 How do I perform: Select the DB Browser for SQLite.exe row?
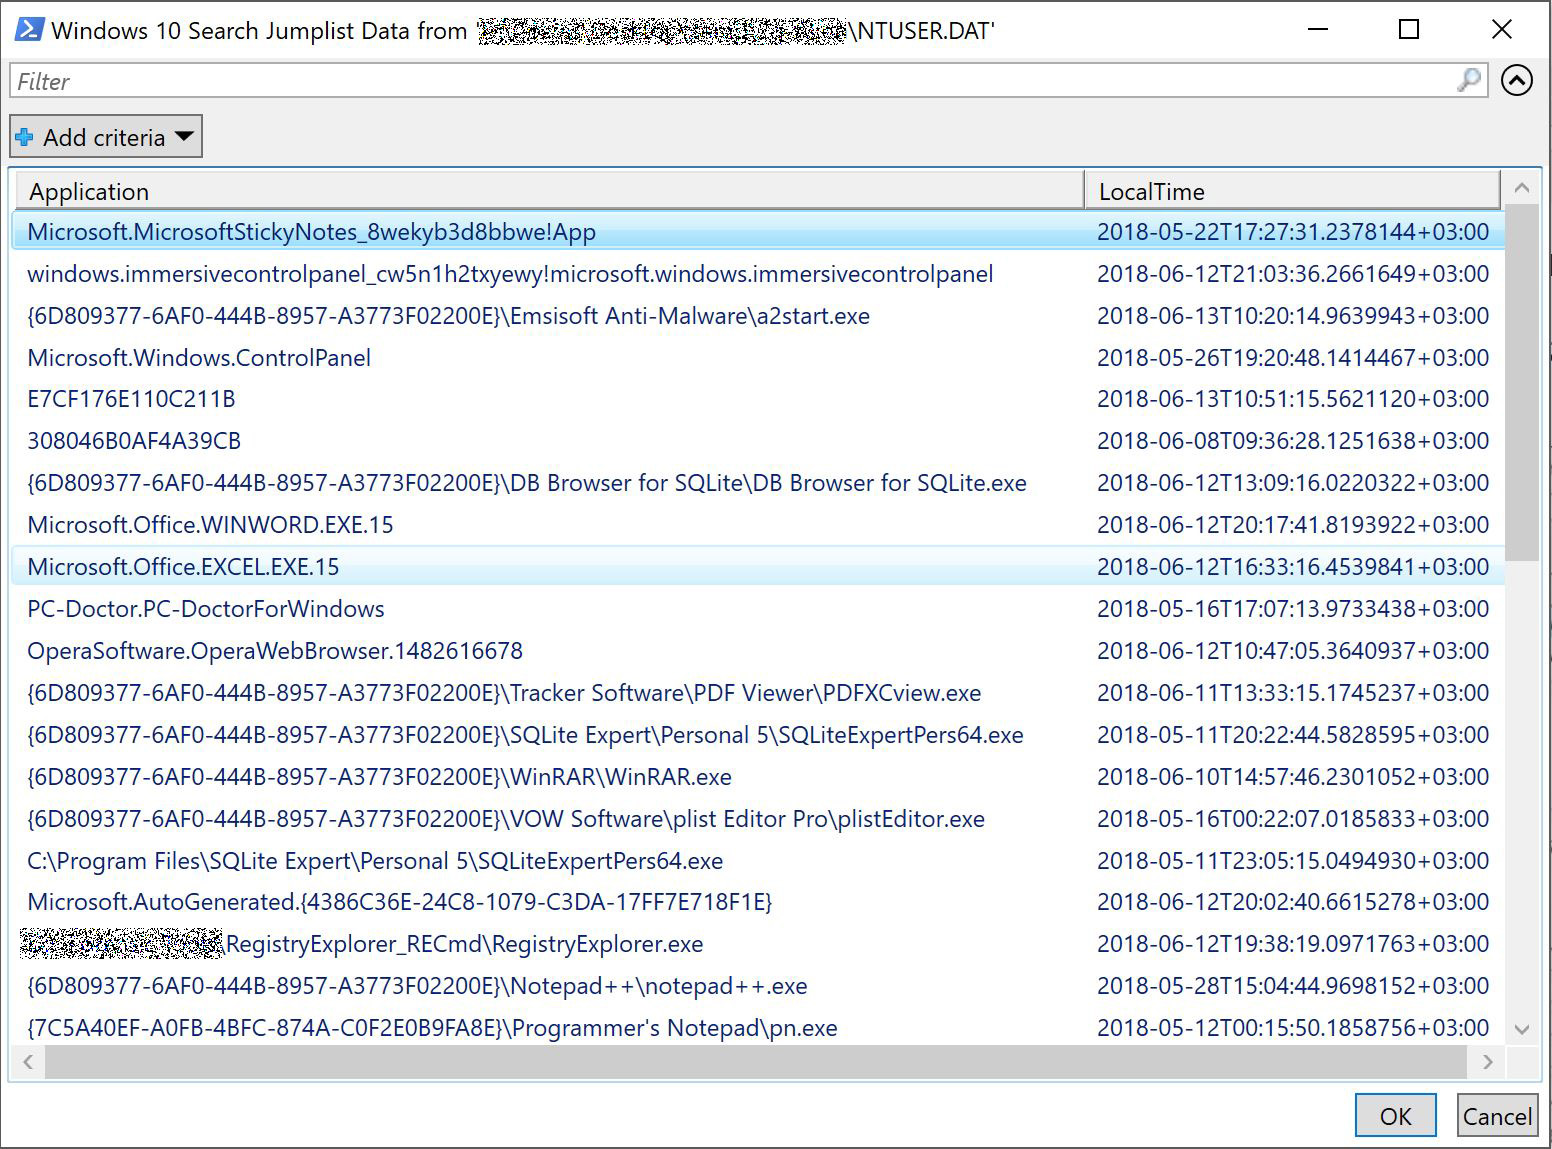[758, 483]
